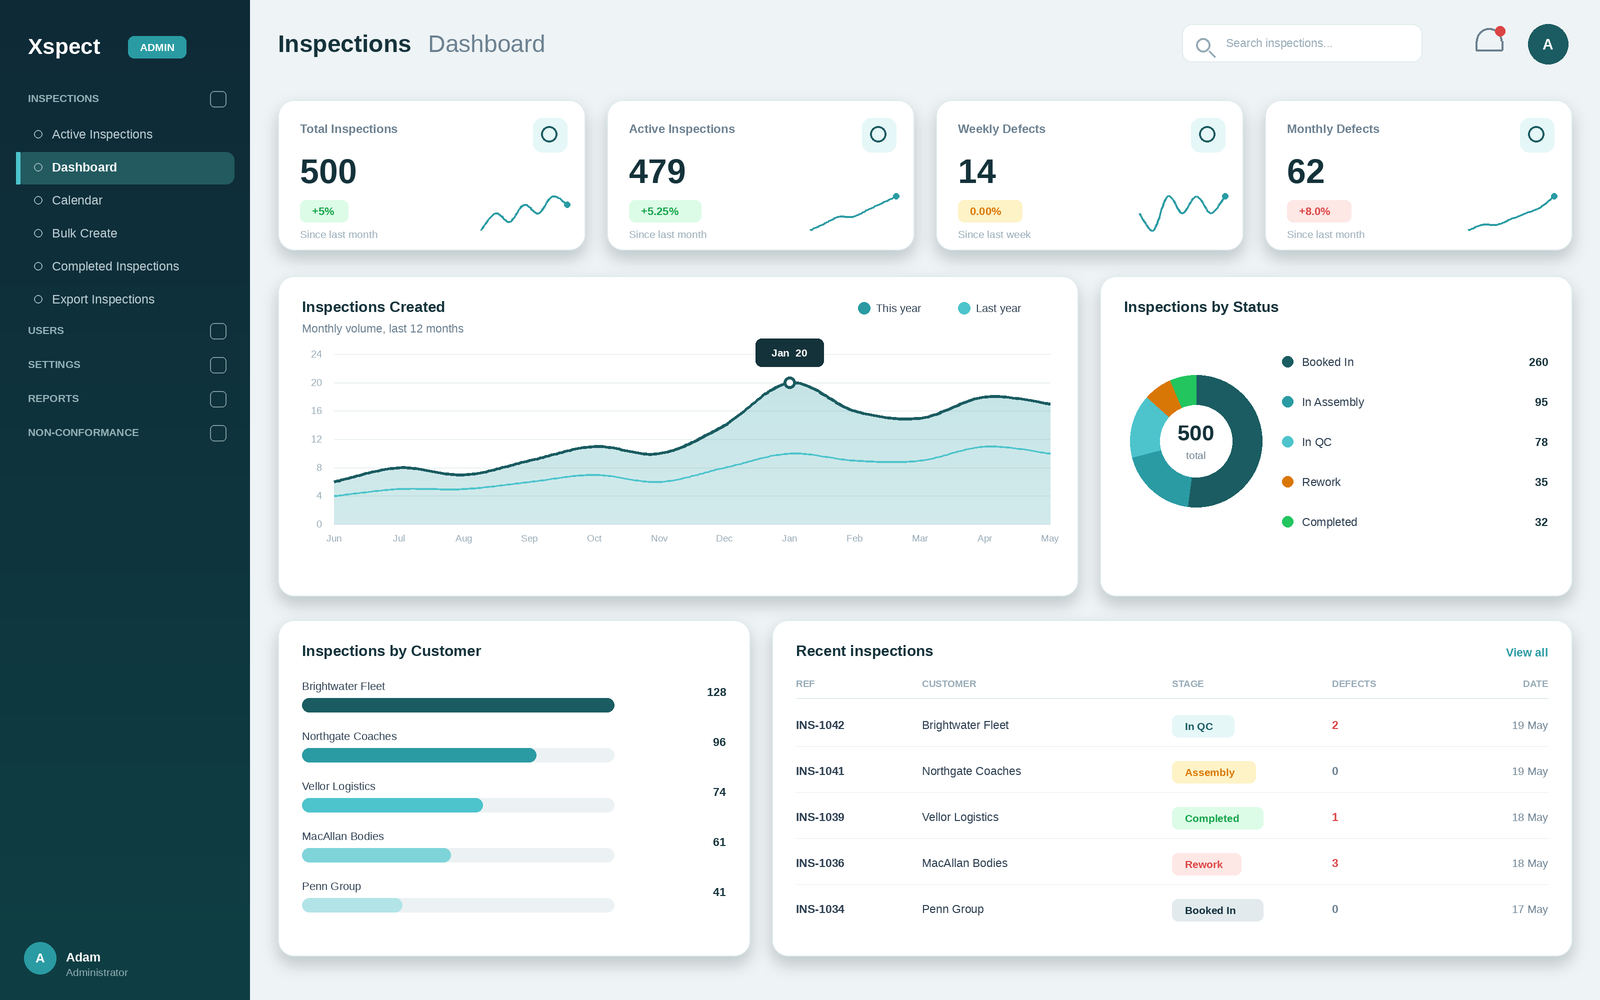
Task: Click the Booked In stage badge in the table
Action: pyautogui.click(x=1217, y=910)
